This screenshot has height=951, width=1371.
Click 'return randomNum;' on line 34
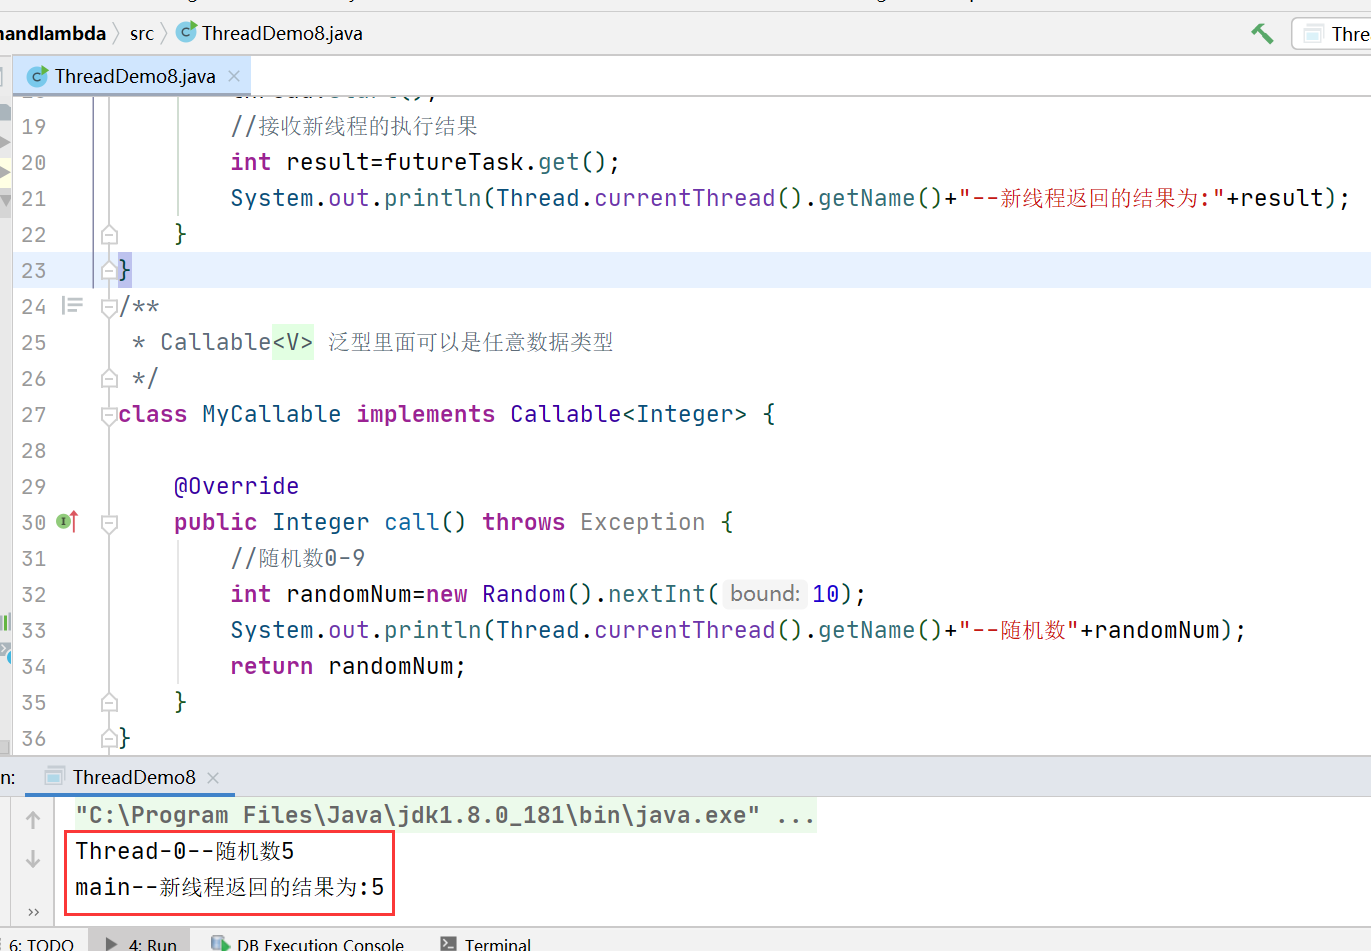(x=348, y=666)
